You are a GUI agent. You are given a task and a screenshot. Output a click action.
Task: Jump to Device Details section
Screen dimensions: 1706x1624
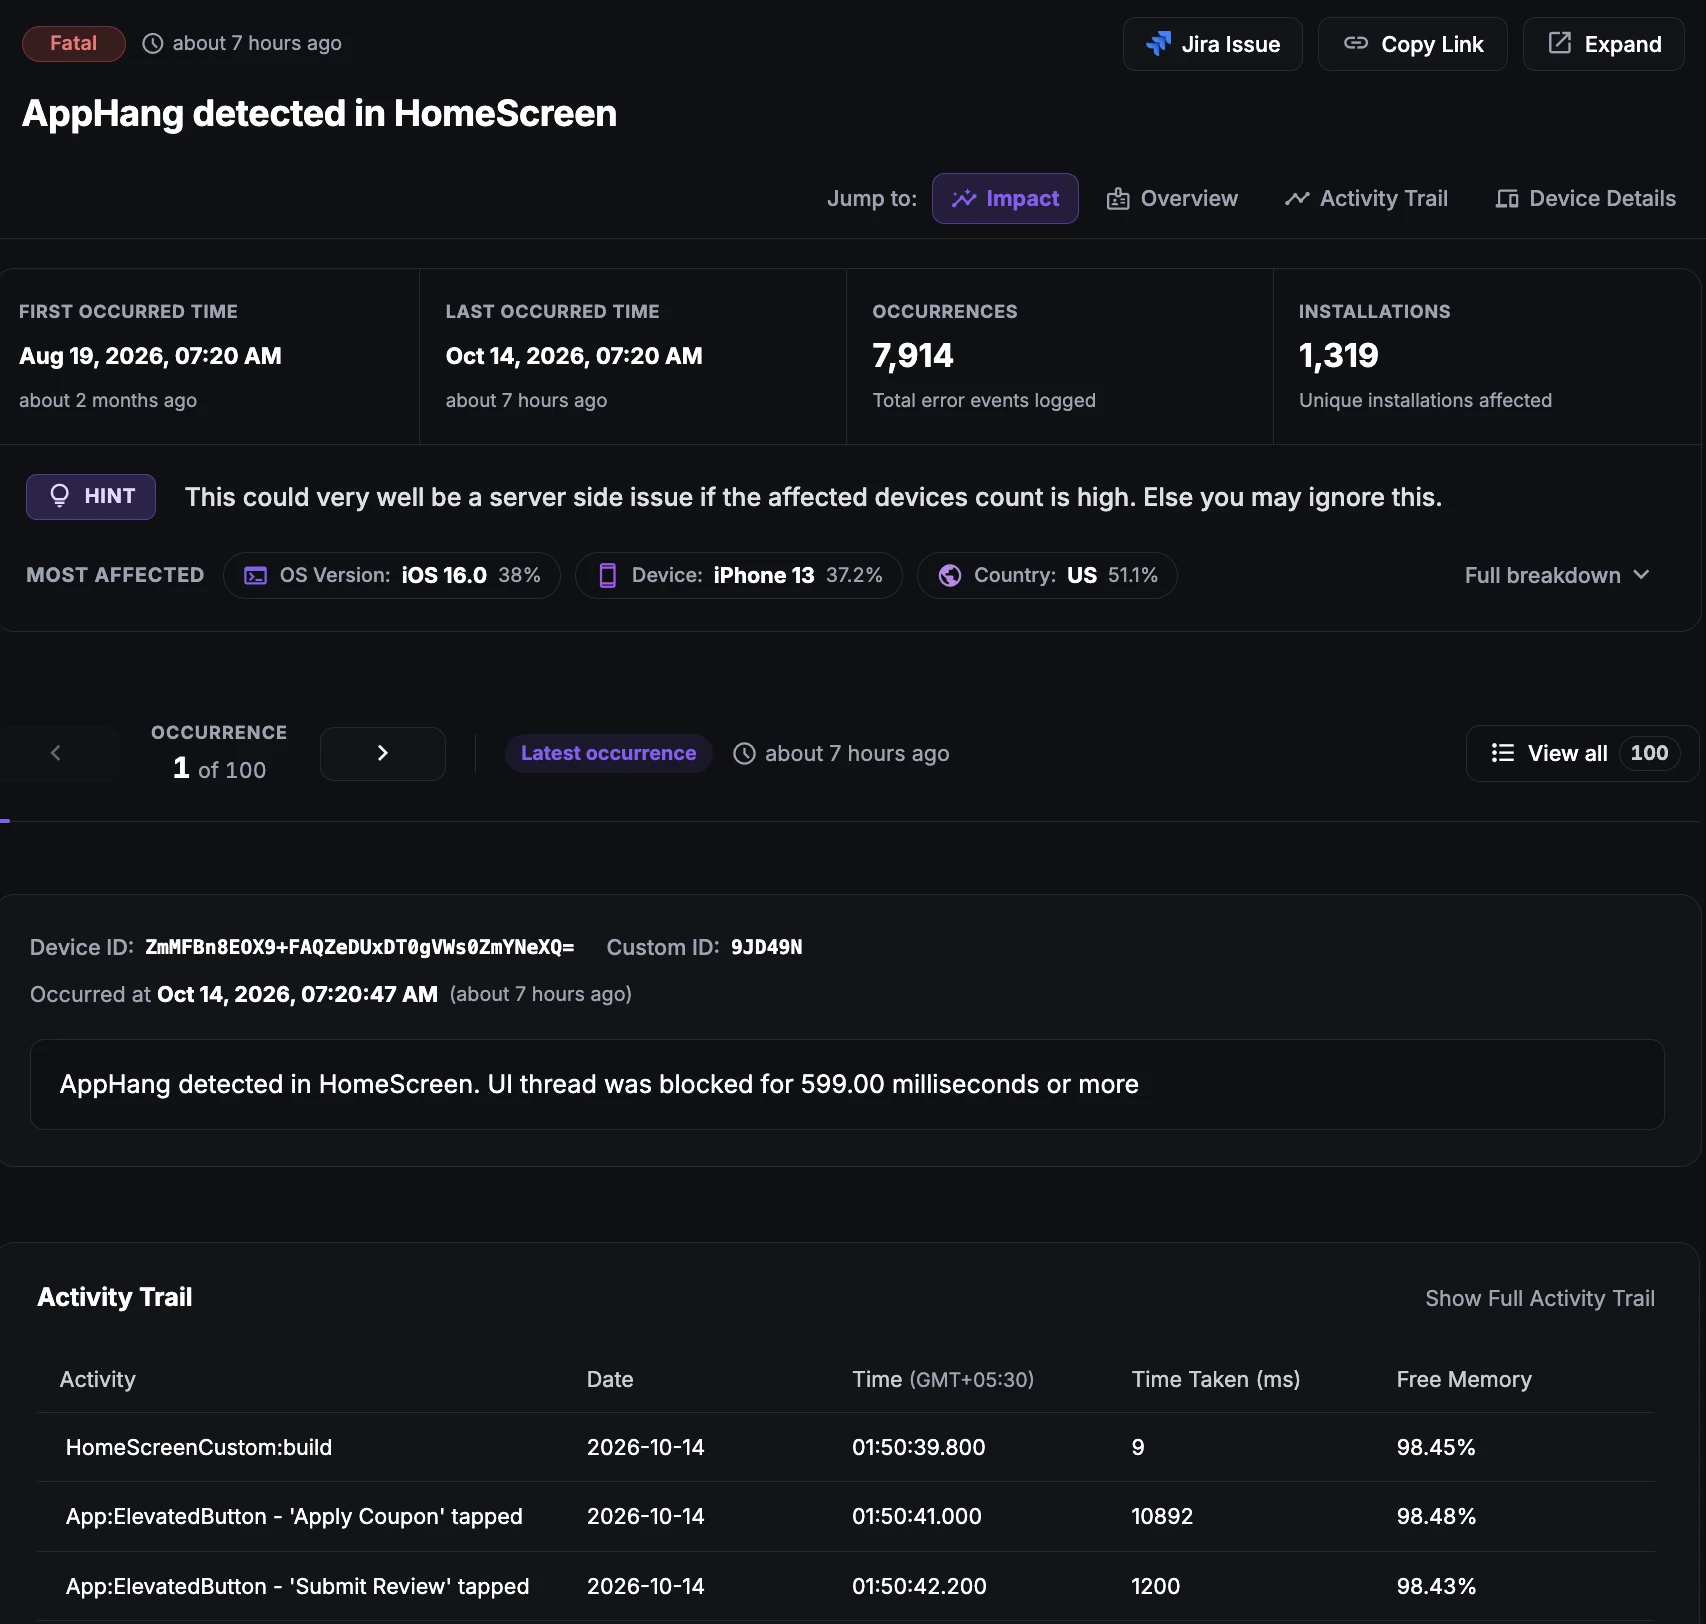(1585, 198)
